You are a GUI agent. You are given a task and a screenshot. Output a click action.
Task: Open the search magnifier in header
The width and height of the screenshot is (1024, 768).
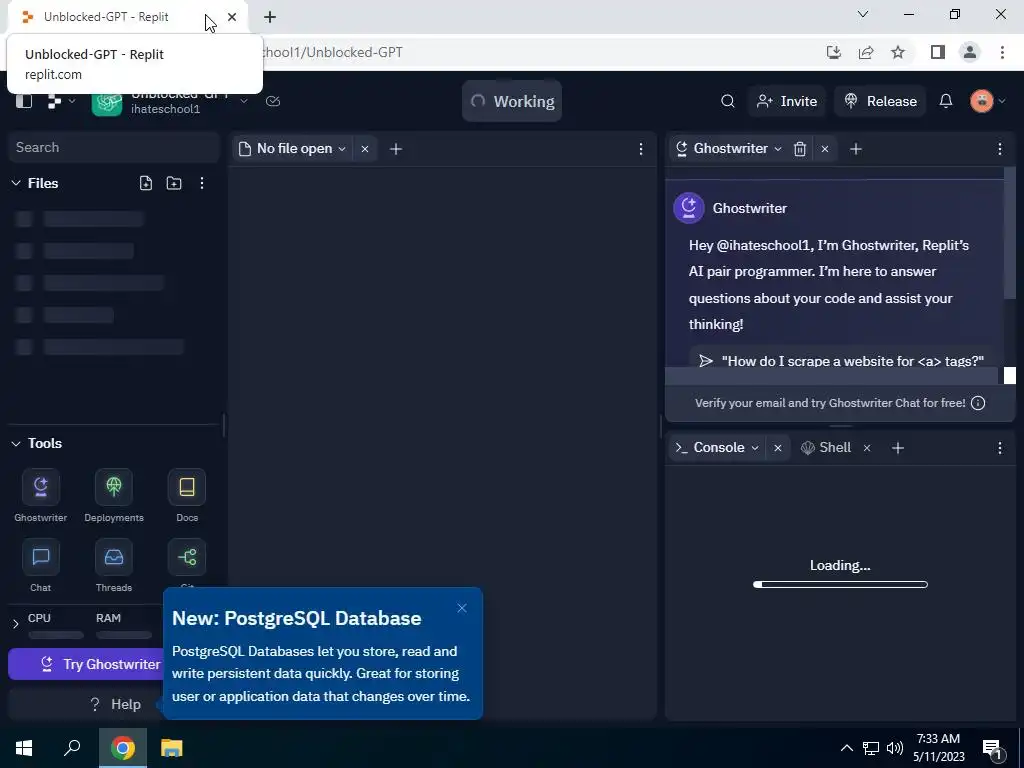tap(728, 101)
